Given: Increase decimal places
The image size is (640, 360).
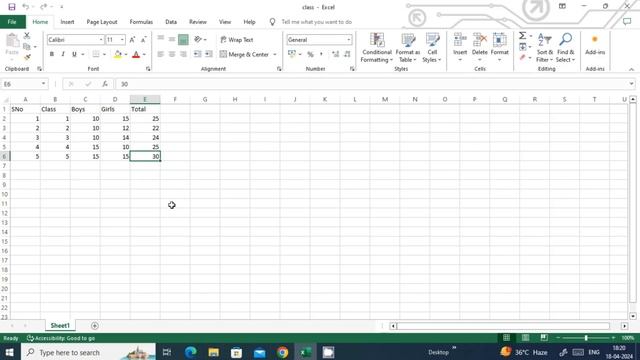Looking at the screenshot, I should (335, 54).
